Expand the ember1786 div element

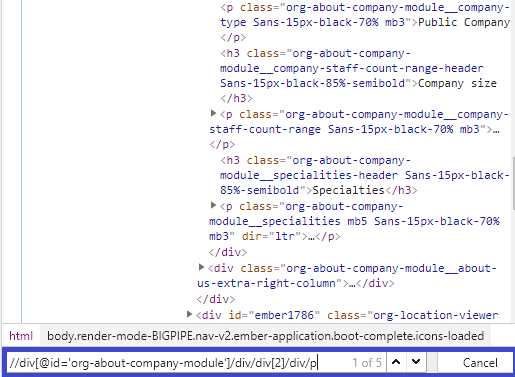189,314
